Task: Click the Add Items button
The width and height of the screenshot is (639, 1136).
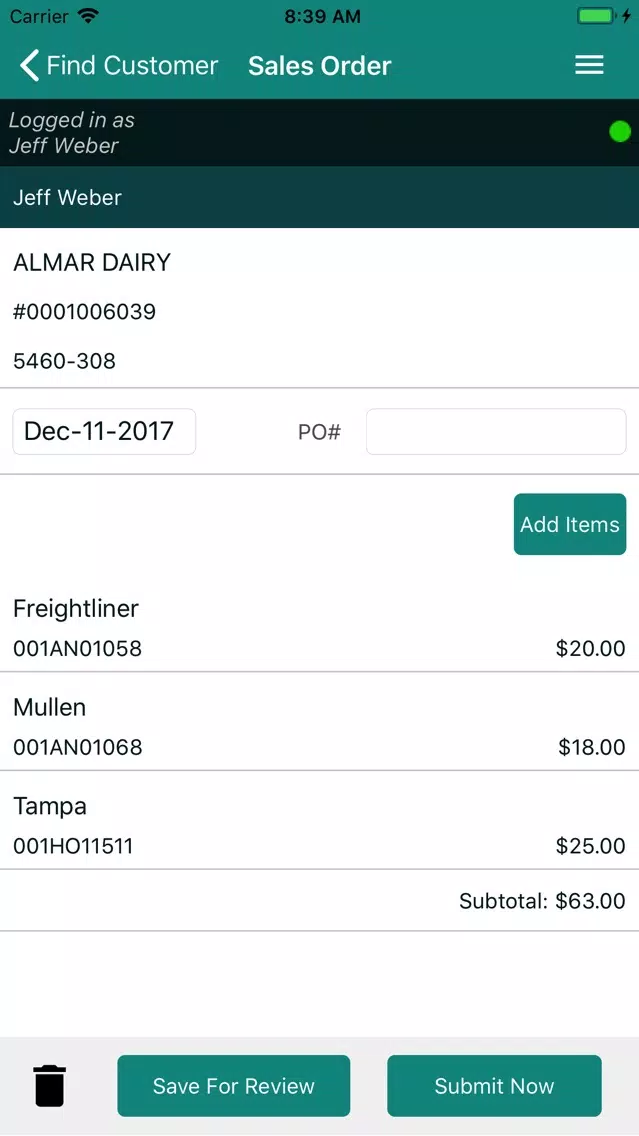Action: 570,525
